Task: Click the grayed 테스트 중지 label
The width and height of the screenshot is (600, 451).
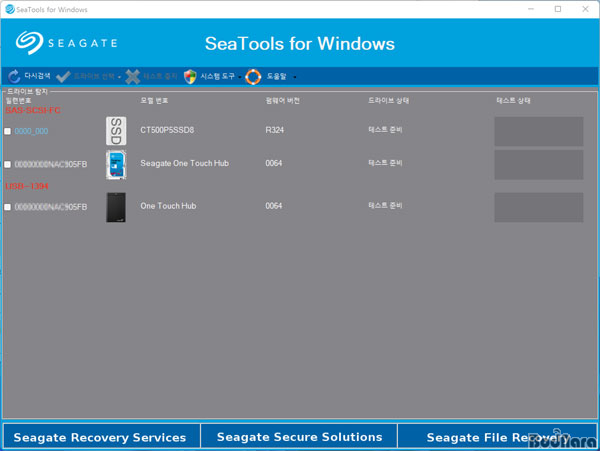Action: 160,76
